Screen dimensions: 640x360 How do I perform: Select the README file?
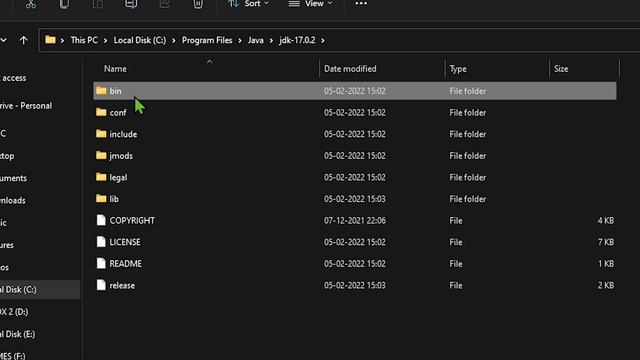pyautogui.click(x=355, y=264)
